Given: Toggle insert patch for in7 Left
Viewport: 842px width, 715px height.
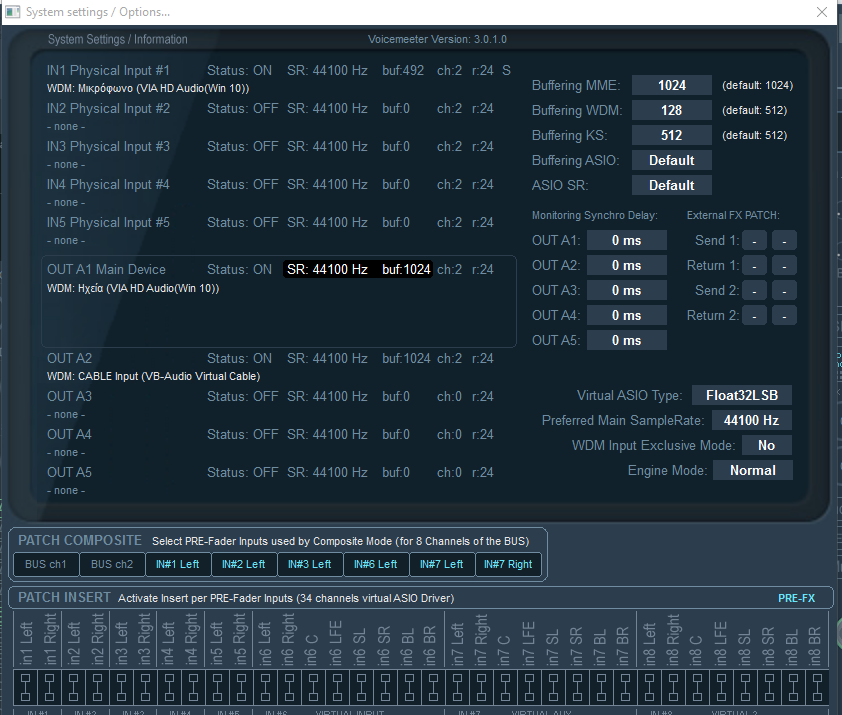Looking at the screenshot, I should tap(457, 686).
